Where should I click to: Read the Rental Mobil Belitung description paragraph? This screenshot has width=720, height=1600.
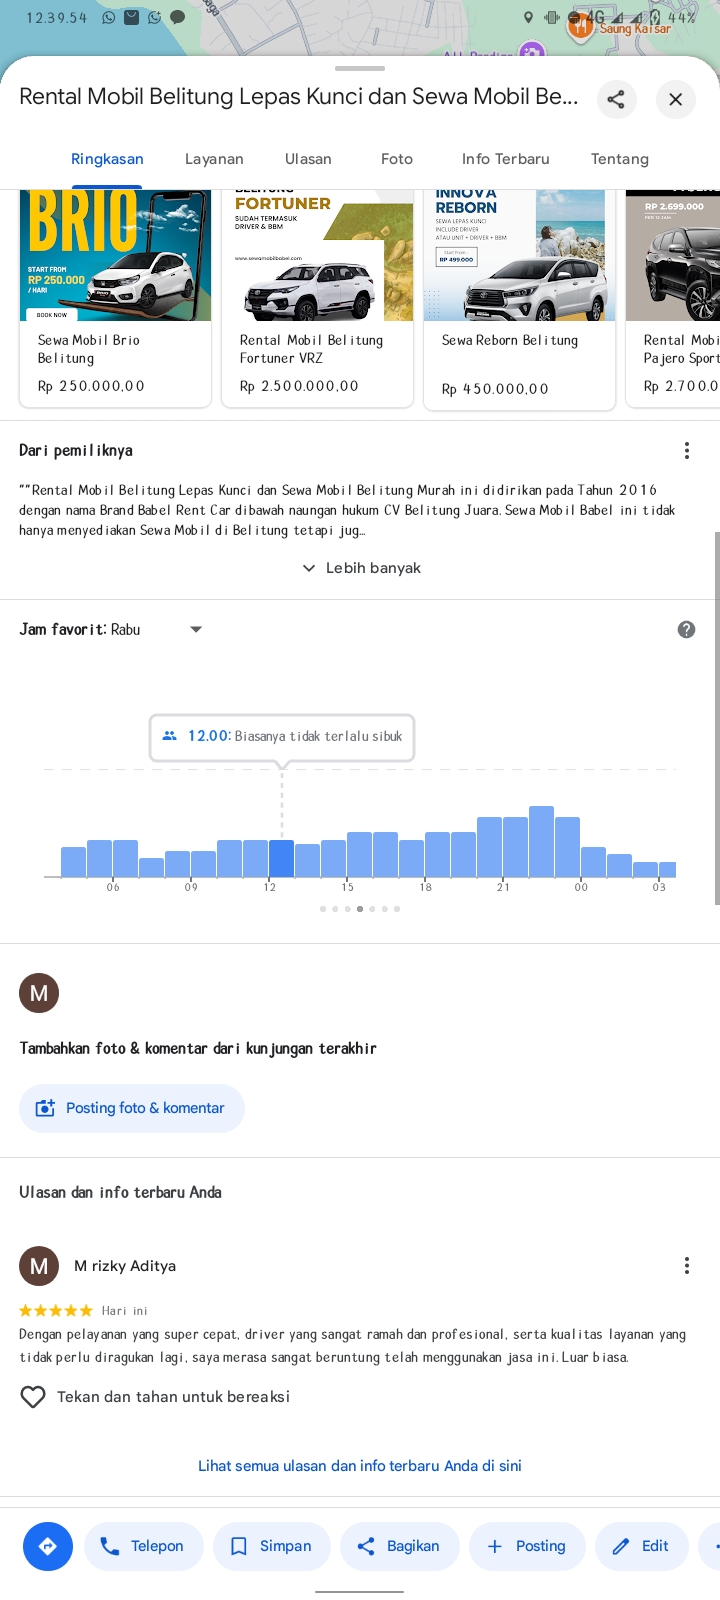(347, 510)
